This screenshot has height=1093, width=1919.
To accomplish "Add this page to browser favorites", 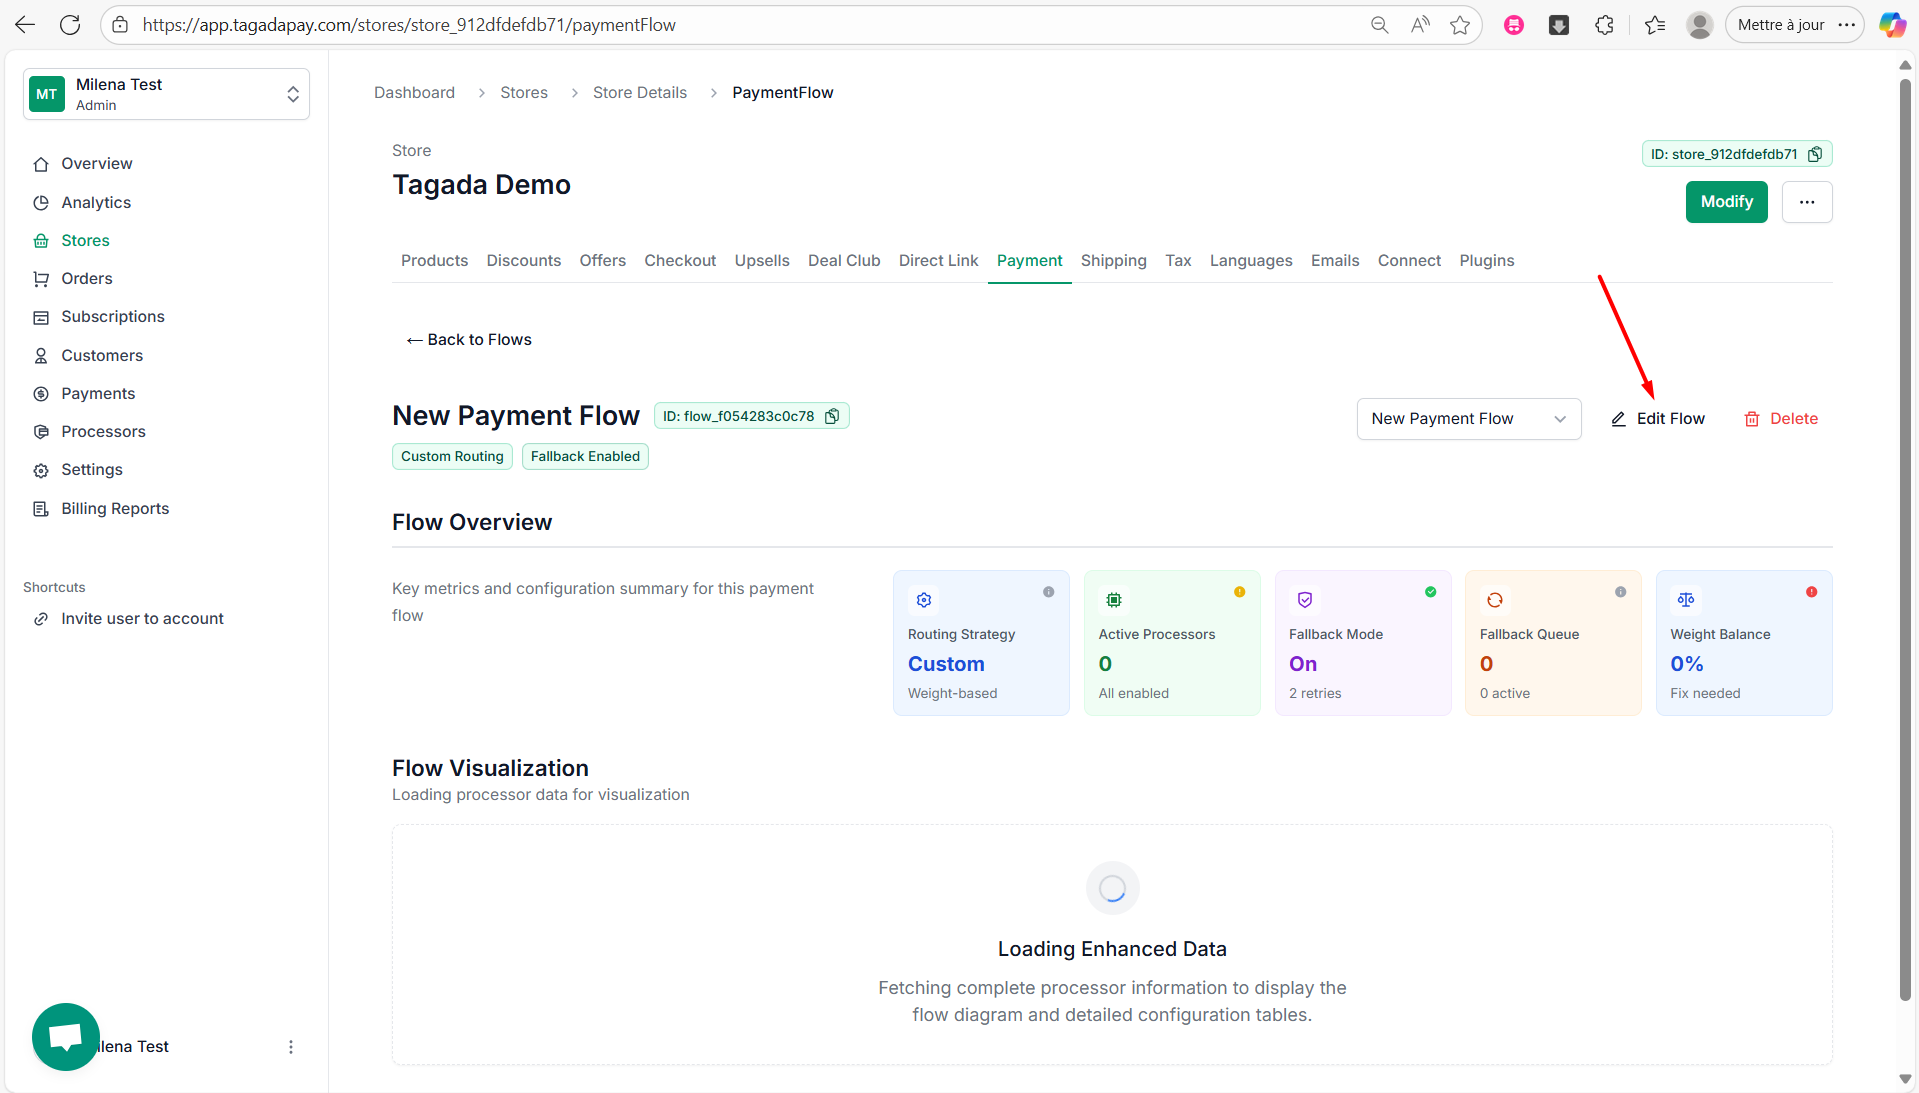I will tap(1460, 25).
